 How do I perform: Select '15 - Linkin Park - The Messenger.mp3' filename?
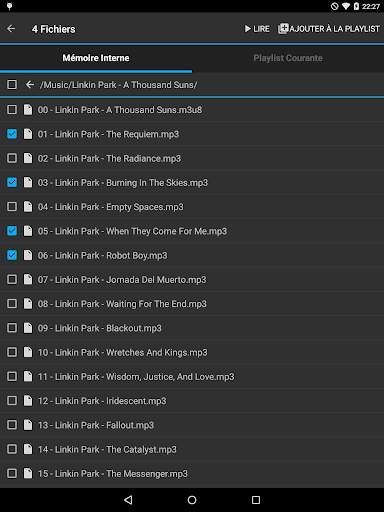(x=113, y=474)
